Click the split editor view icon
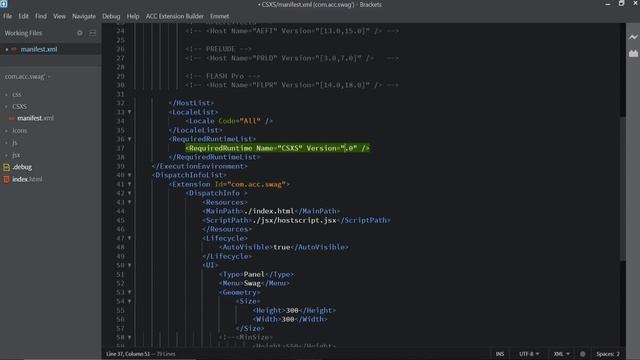 click(93, 33)
